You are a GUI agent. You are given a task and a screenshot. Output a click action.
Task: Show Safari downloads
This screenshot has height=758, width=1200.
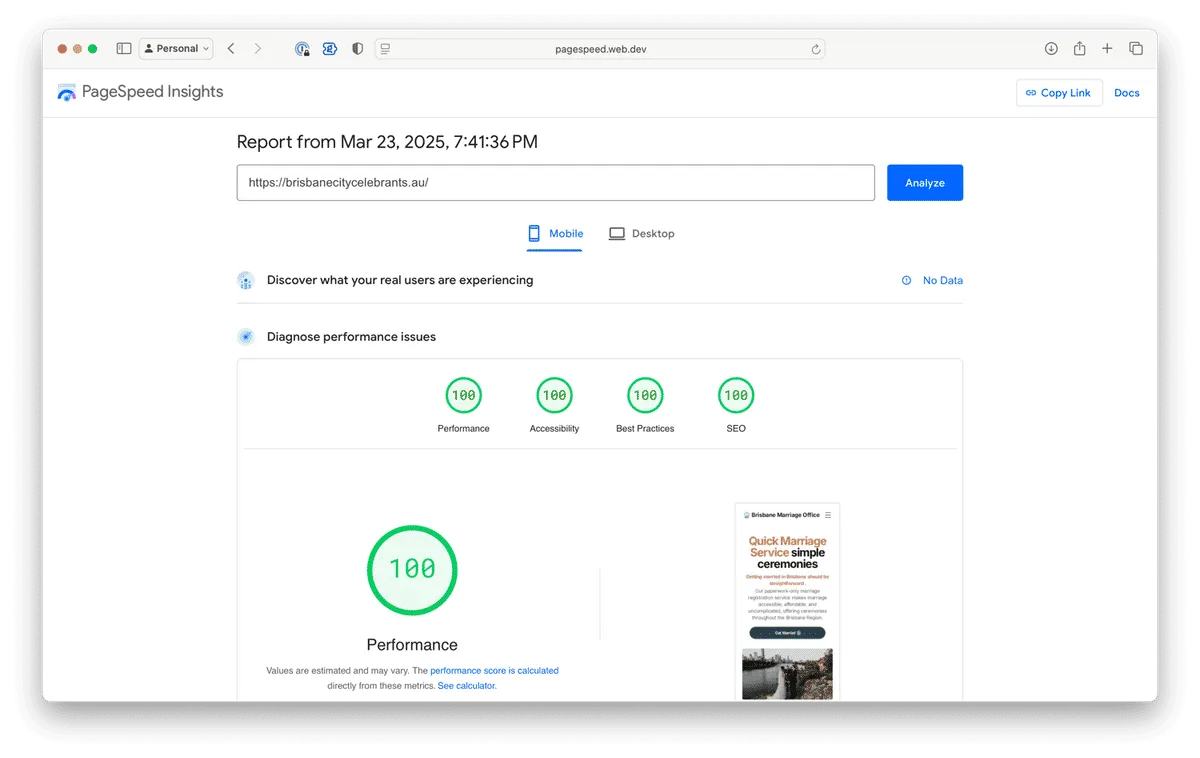point(1051,48)
